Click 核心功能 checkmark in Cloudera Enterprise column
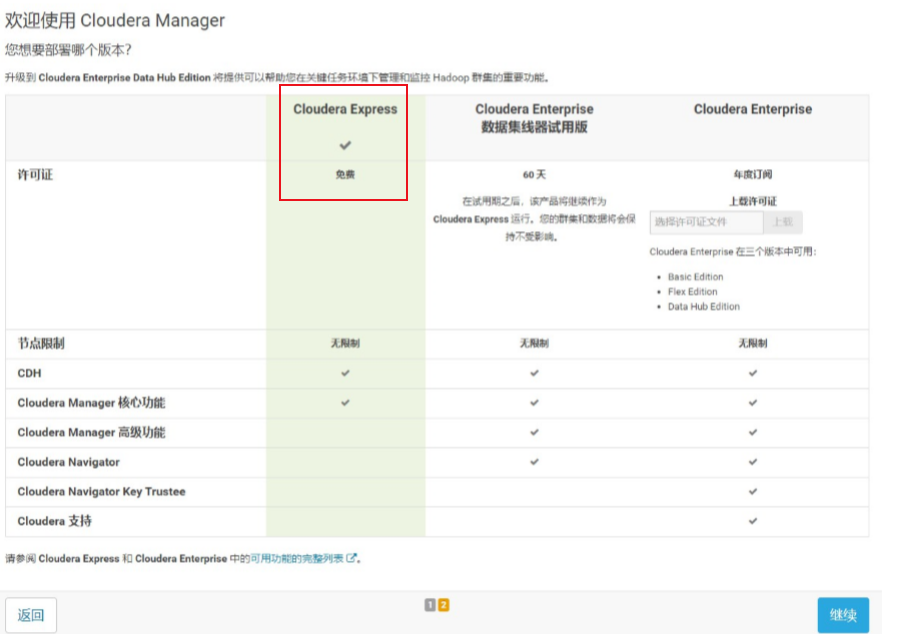 pyautogui.click(x=752, y=403)
